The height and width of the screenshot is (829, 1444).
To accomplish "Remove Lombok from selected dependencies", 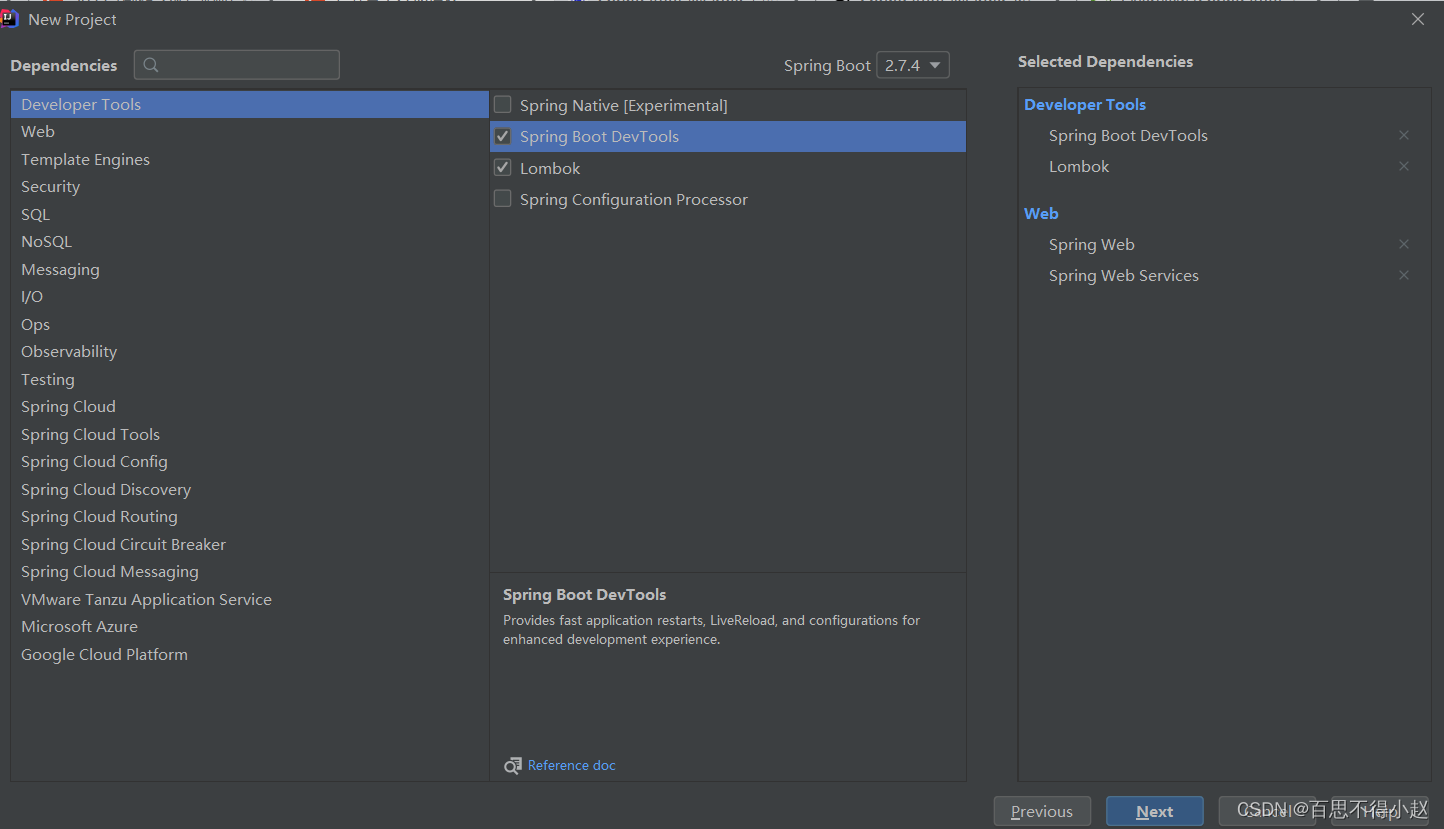I will tap(1404, 166).
